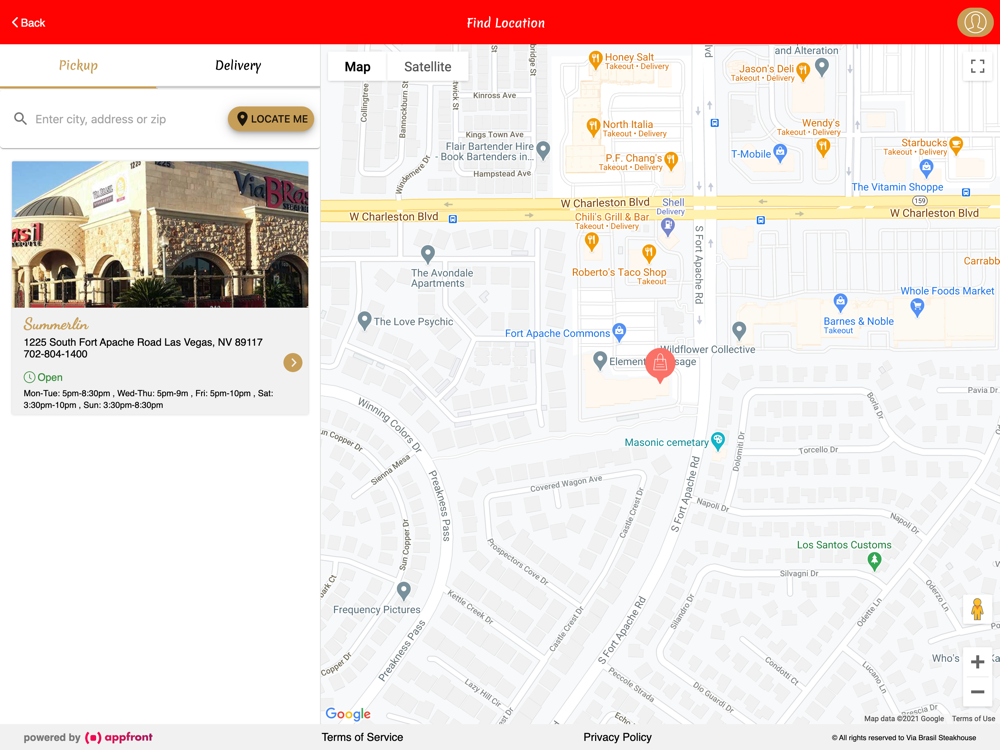Screen dimensions: 1000x750
Task: Click the Wildflower Collective marker
Action: (x=739, y=330)
